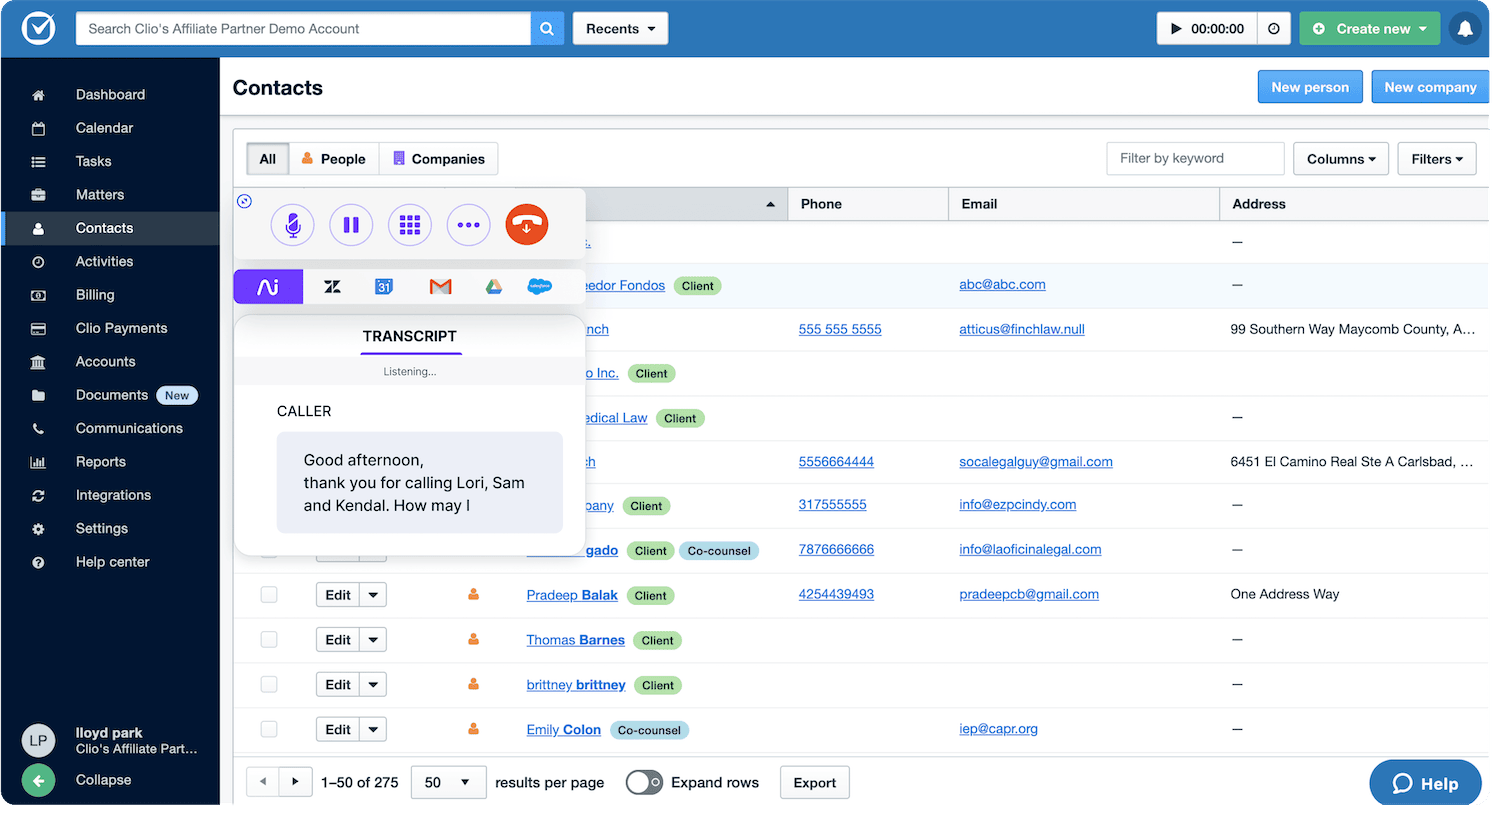Mute the microphone in the call widget
The width and height of the screenshot is (1500, 821).
(x=292, y=224)
